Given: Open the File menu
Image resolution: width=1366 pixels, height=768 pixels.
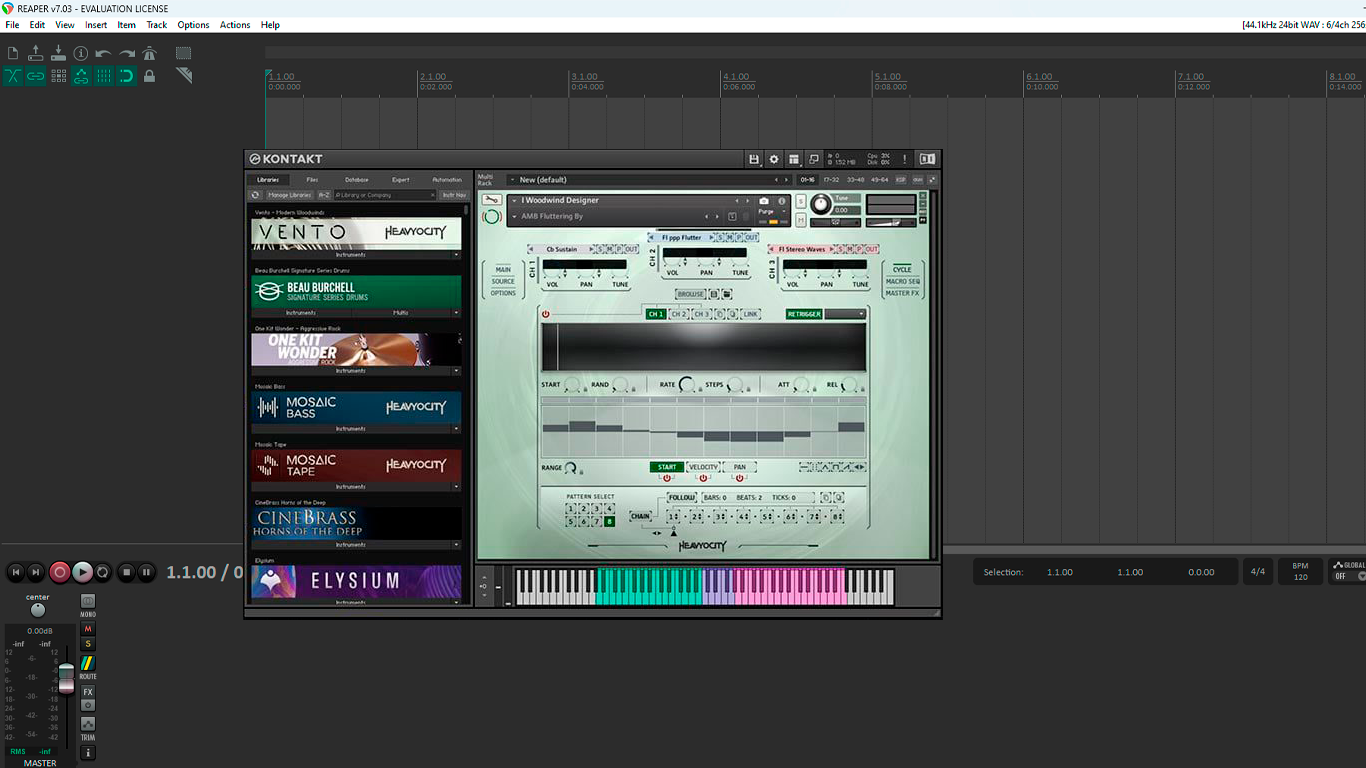Looking at the screenshot, I should (x=12, y=25).
